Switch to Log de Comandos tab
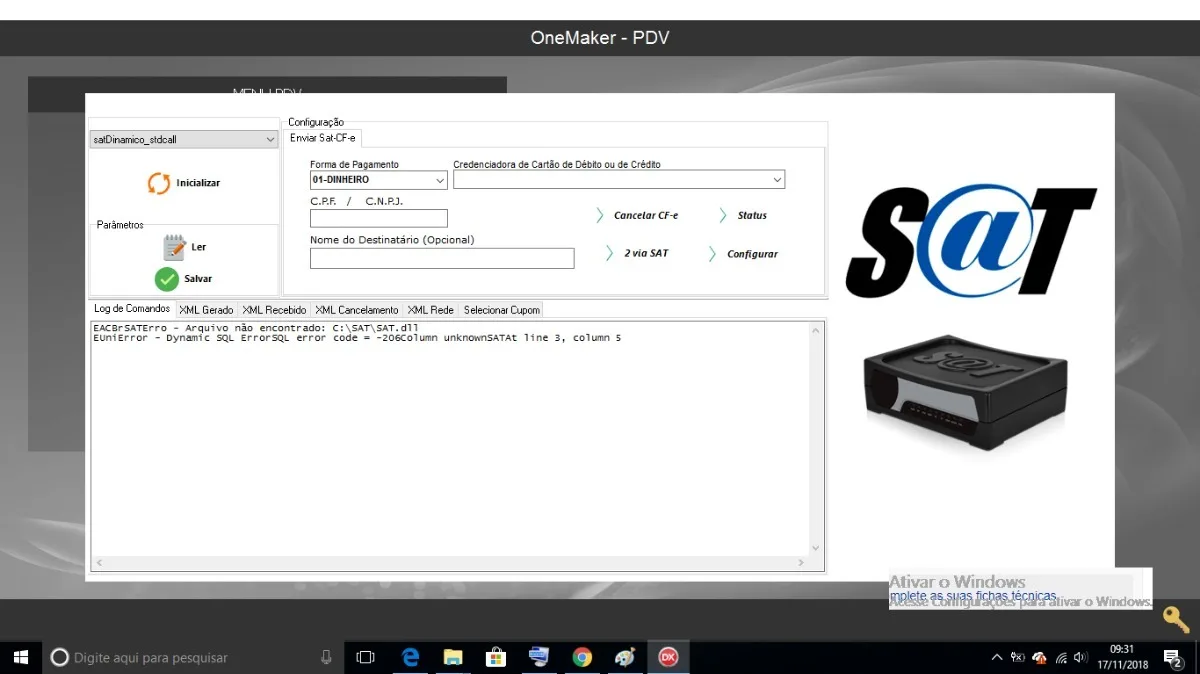This screenshot has height=674, width=1200. (x=132, y=309)
